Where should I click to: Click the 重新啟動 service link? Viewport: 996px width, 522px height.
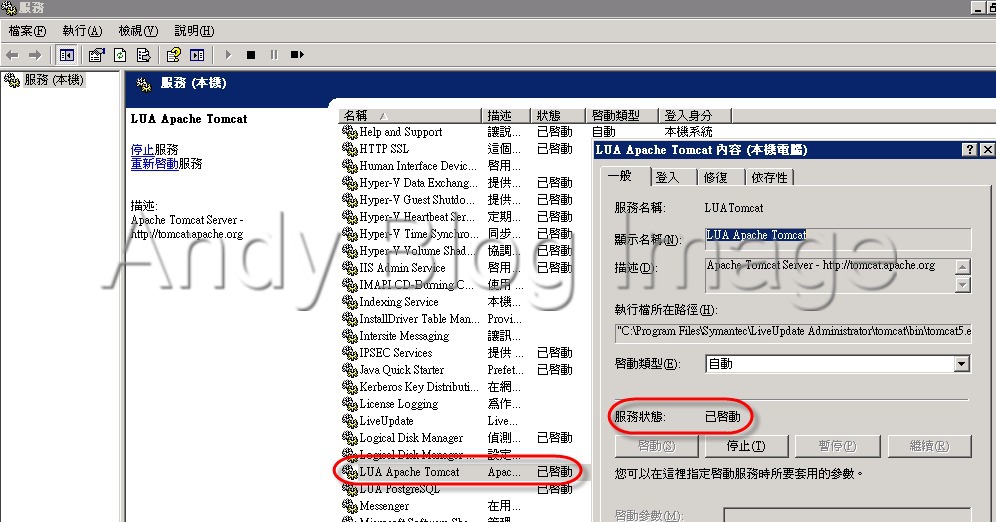pyautogui.click(x=154, y=164)
